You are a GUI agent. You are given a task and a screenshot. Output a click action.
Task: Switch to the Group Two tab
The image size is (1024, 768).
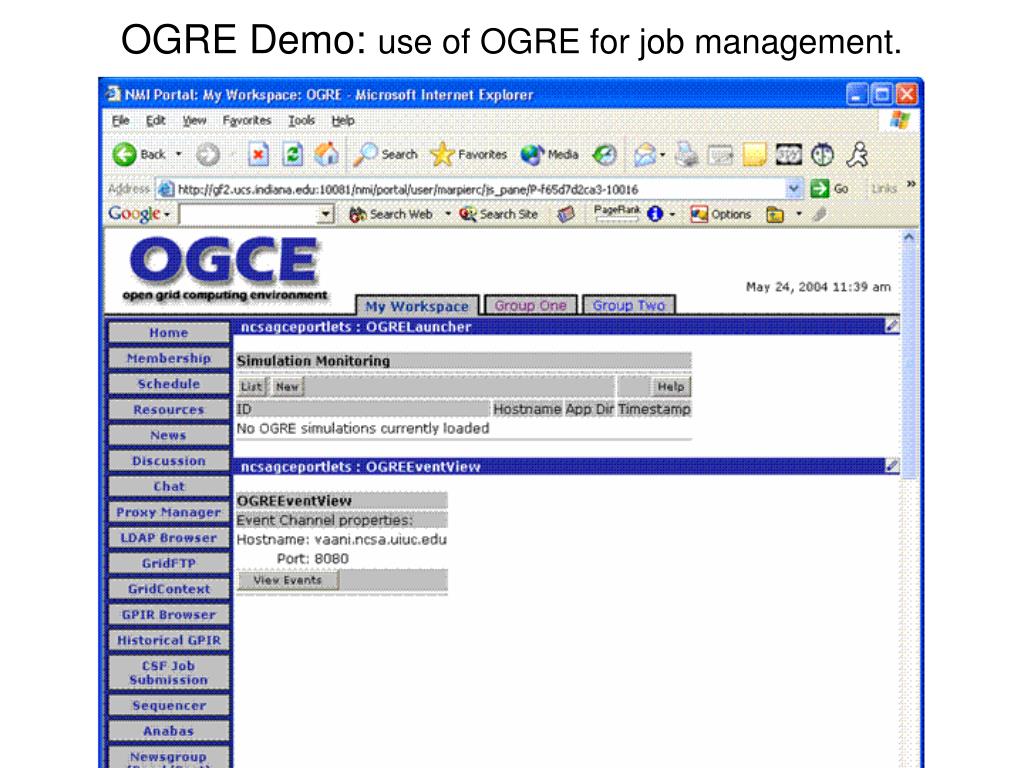tap(629, 305)
